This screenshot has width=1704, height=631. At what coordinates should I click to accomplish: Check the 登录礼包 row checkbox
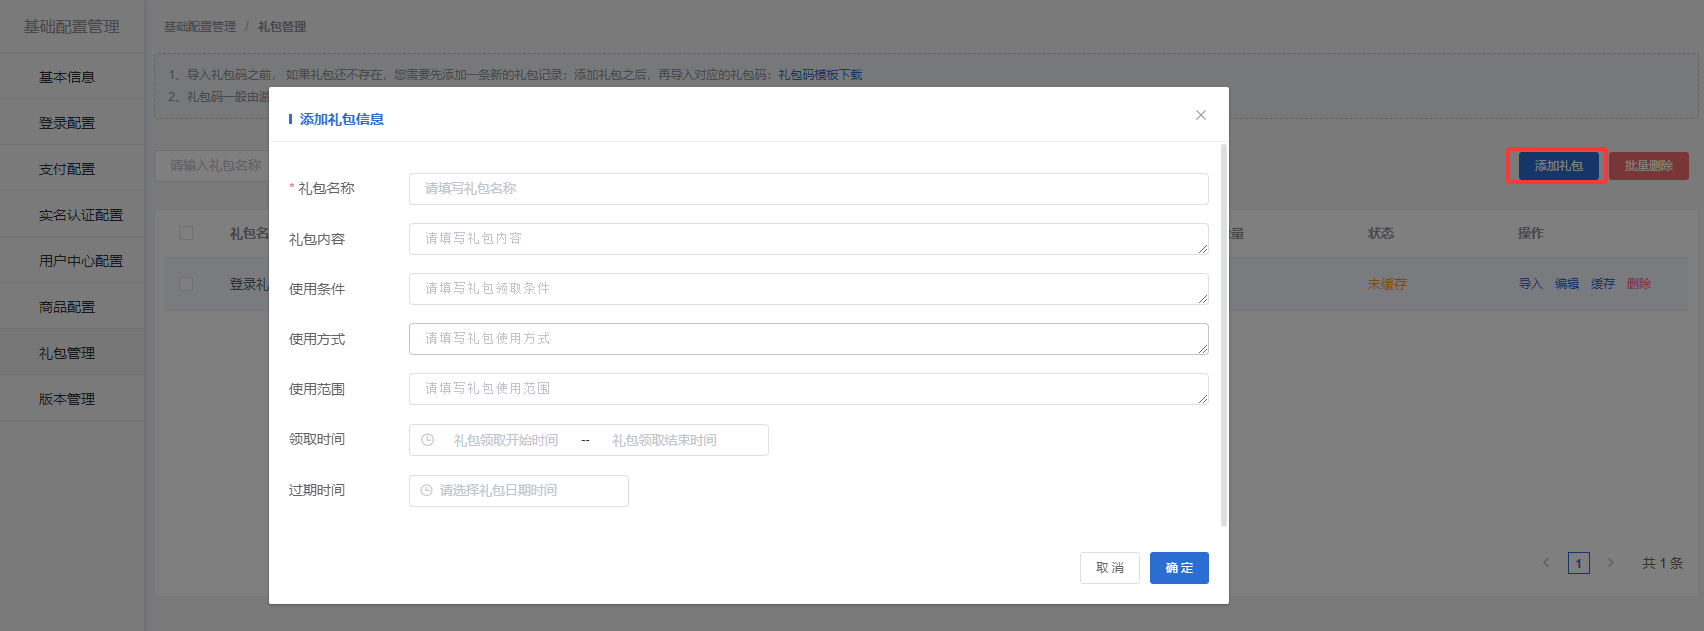tap(186, 284)
